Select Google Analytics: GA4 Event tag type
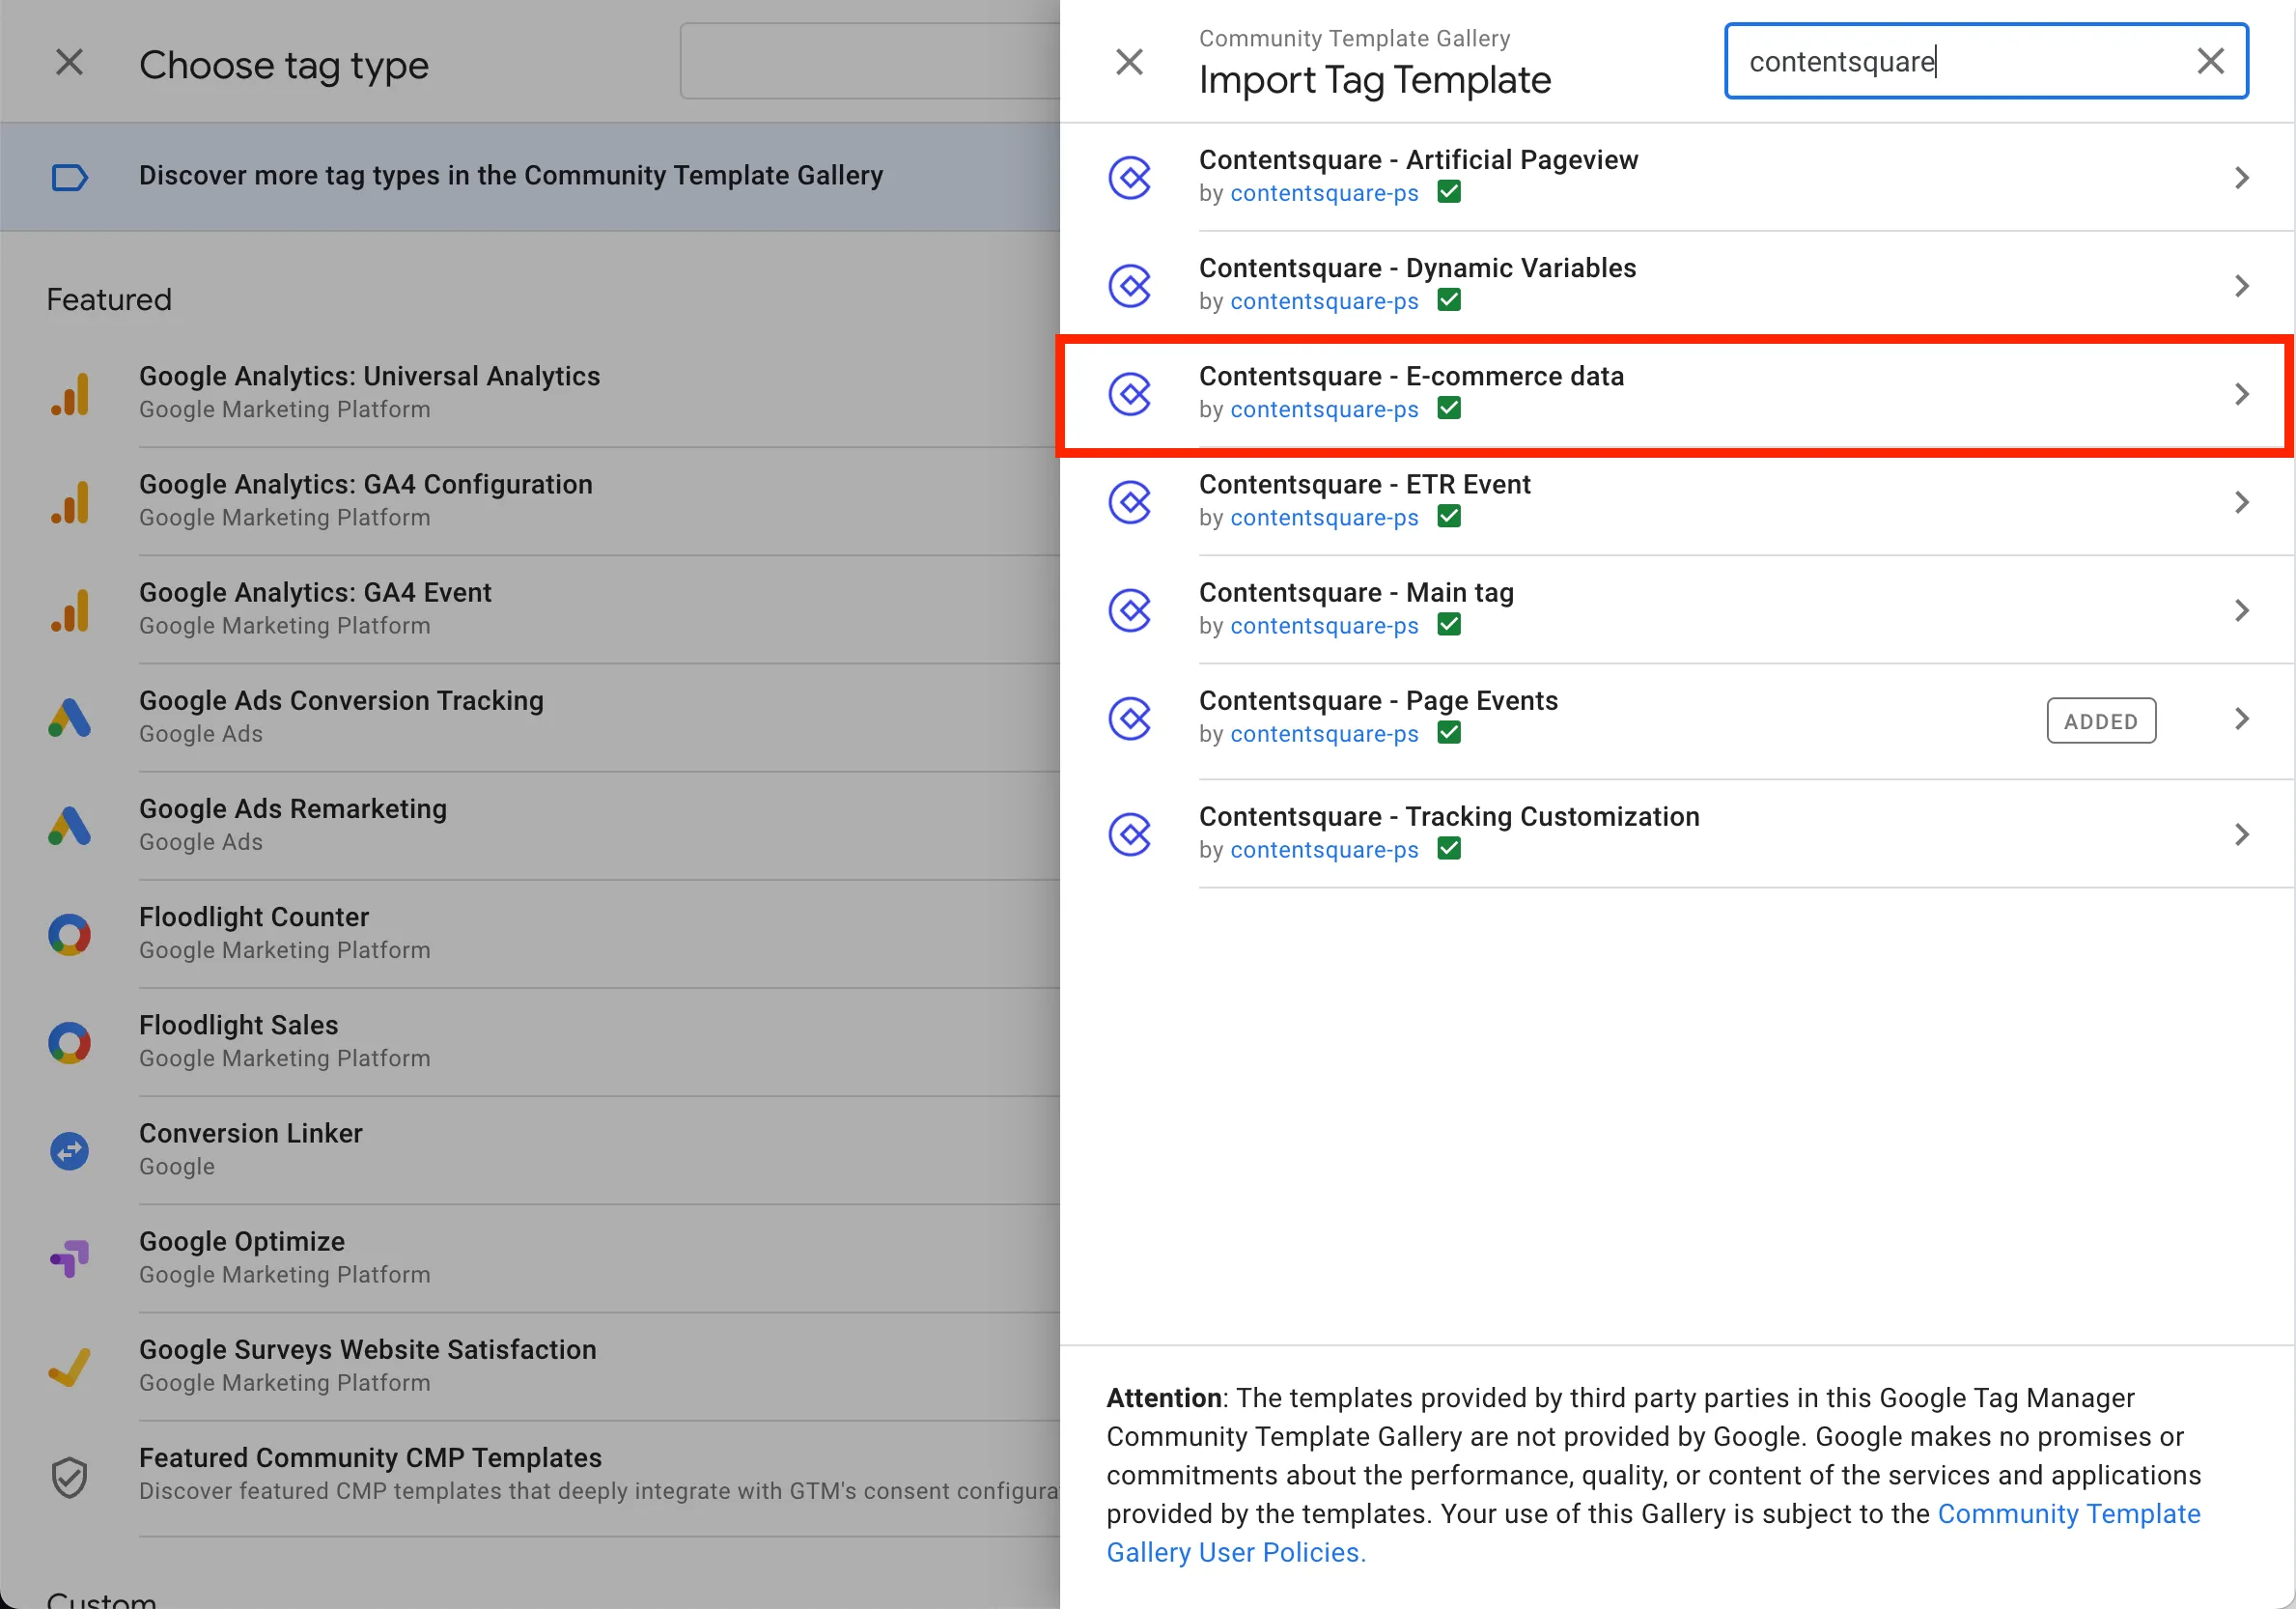The height and width of the screenshot is (1609, 2296). pos(316,593)
